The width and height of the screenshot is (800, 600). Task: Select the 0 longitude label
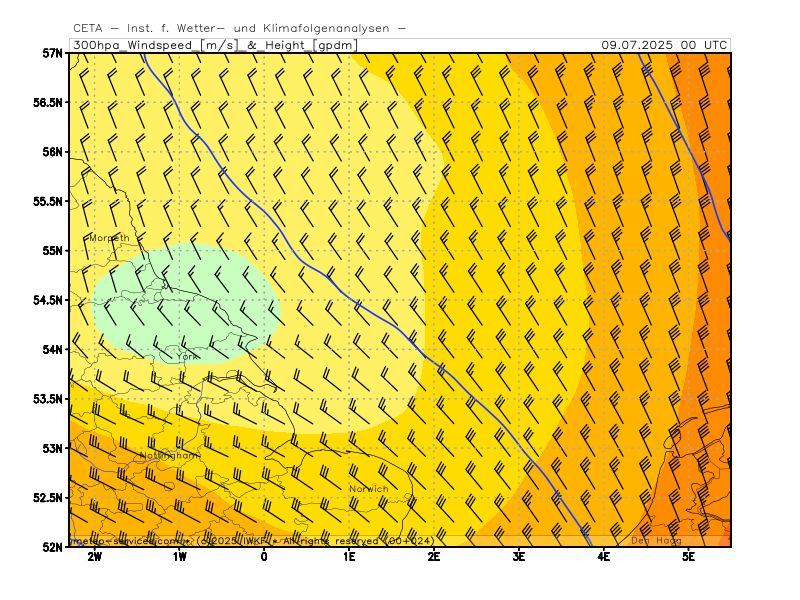pos(264,557)
